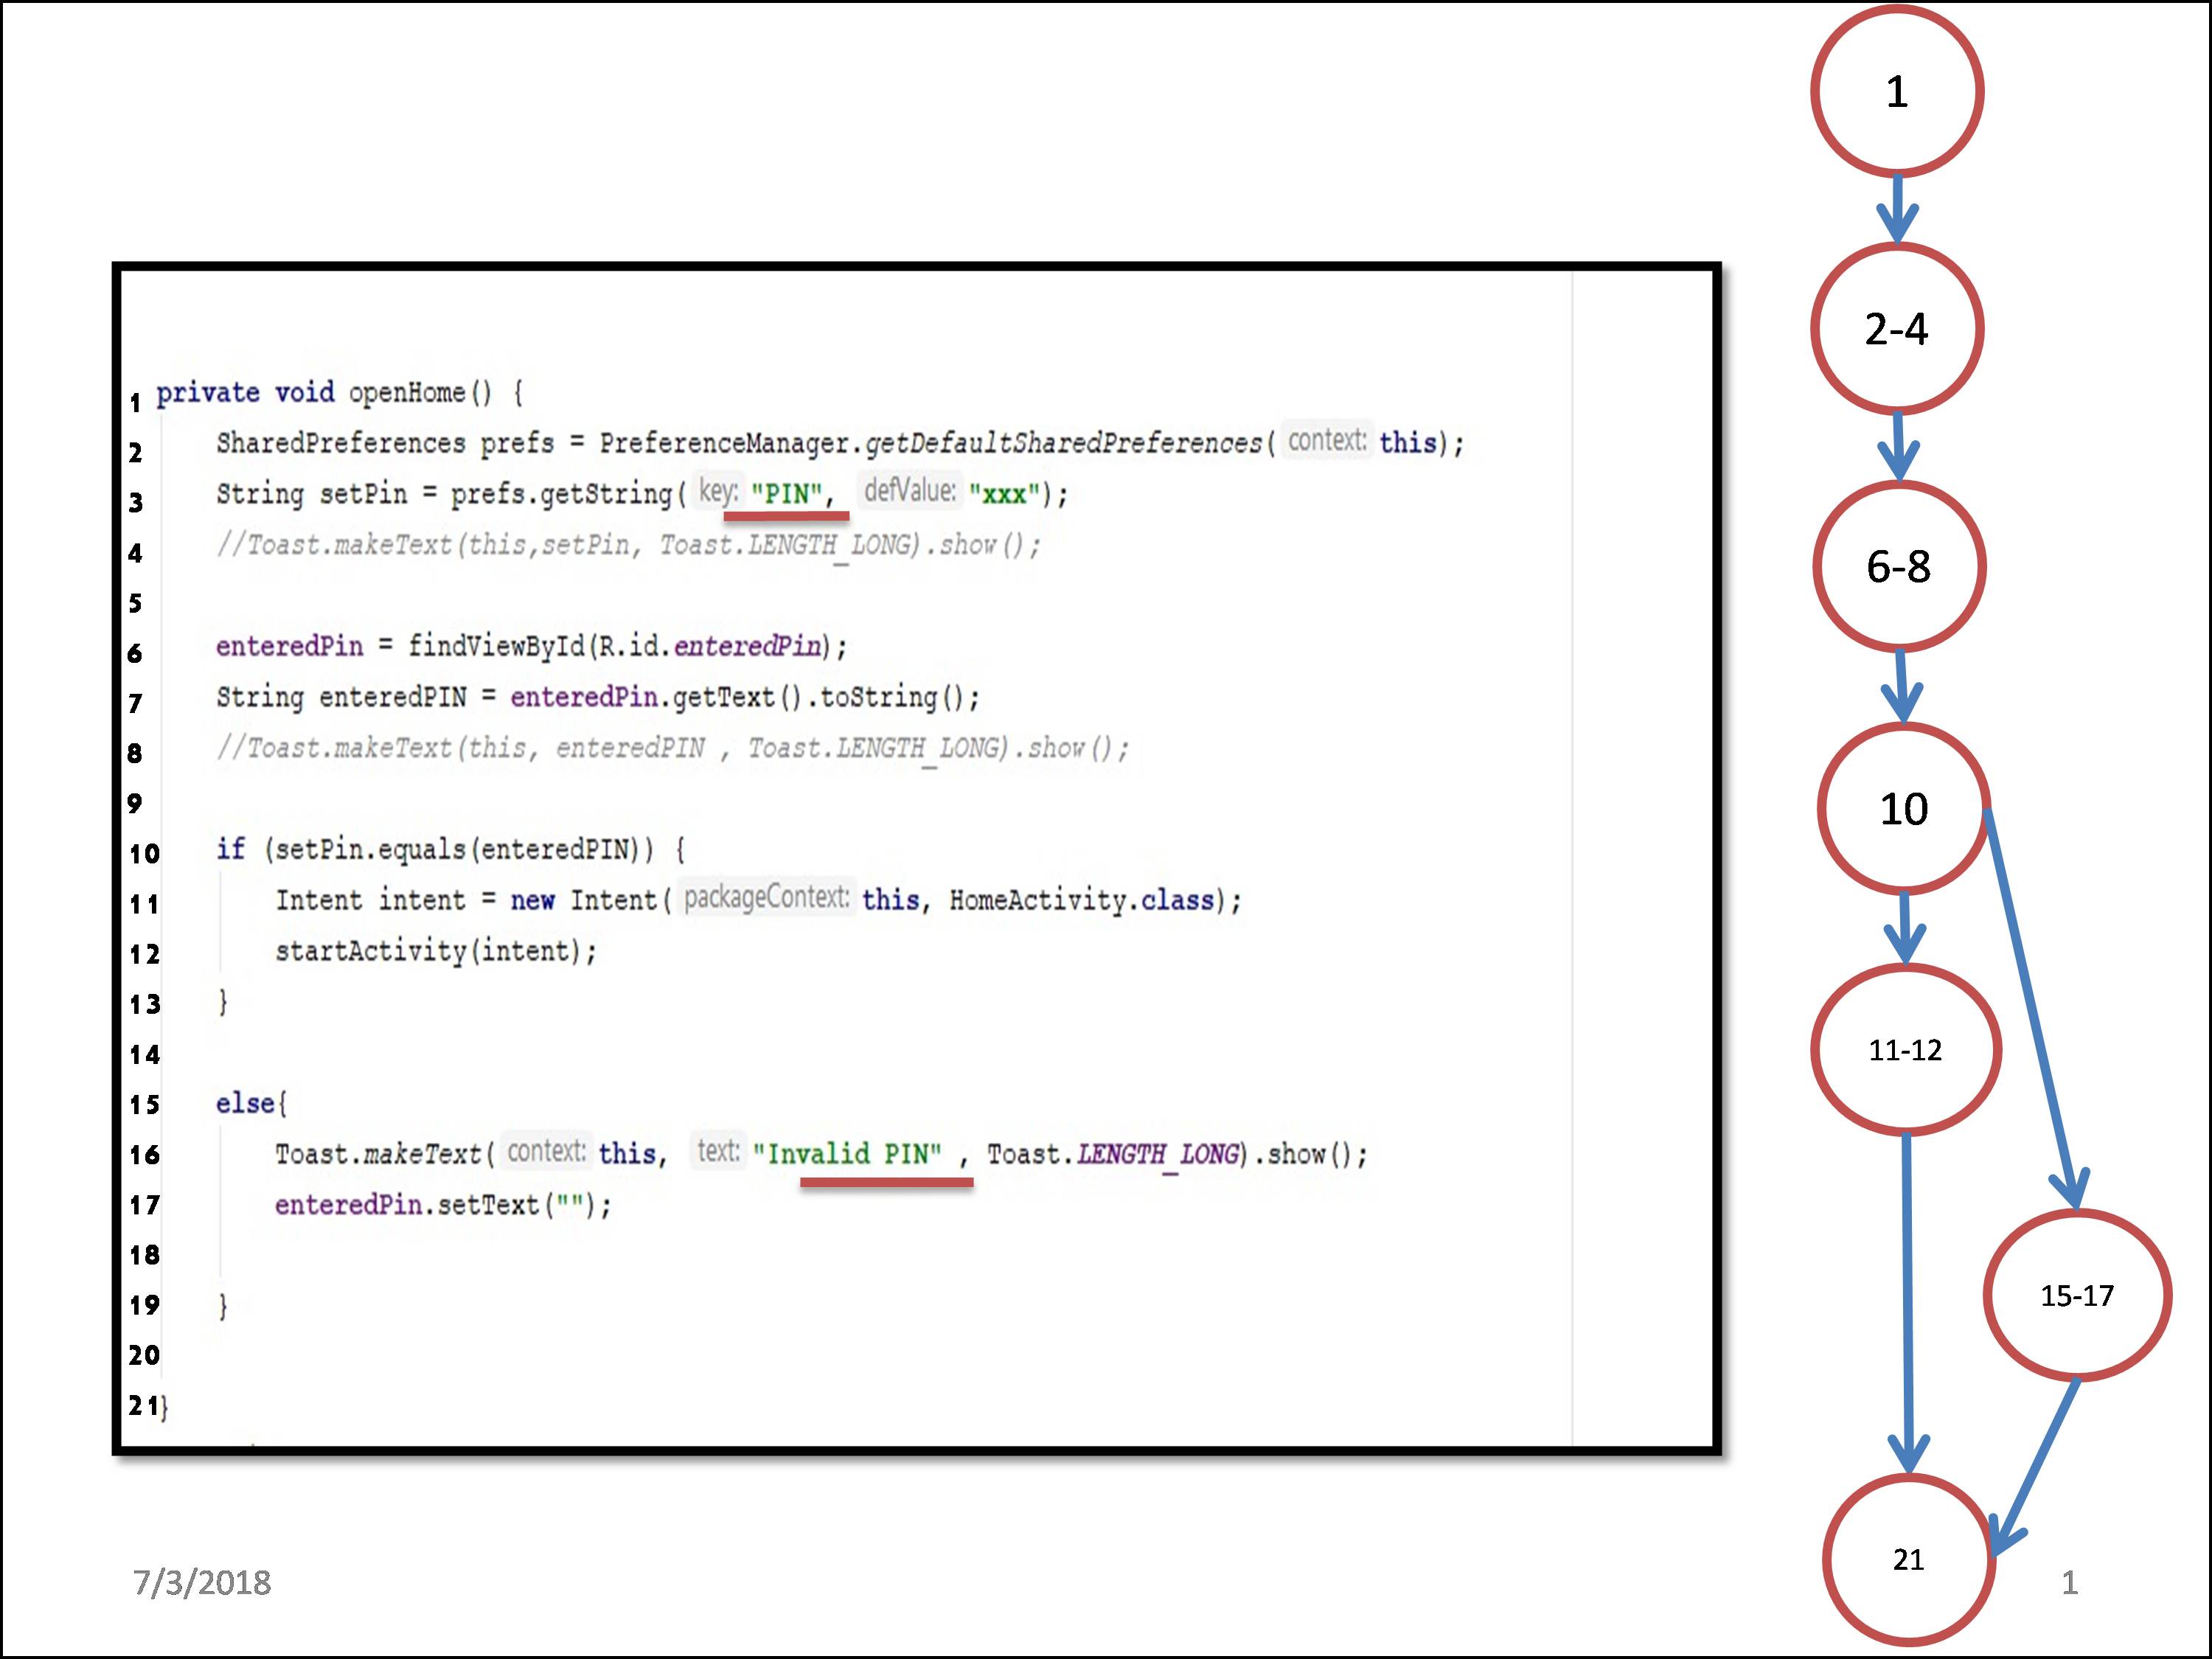Image resolution: width=2212 pixels, height=1659 pixels.
Task: Click the end node 21
Action: click(1908, 1560)
